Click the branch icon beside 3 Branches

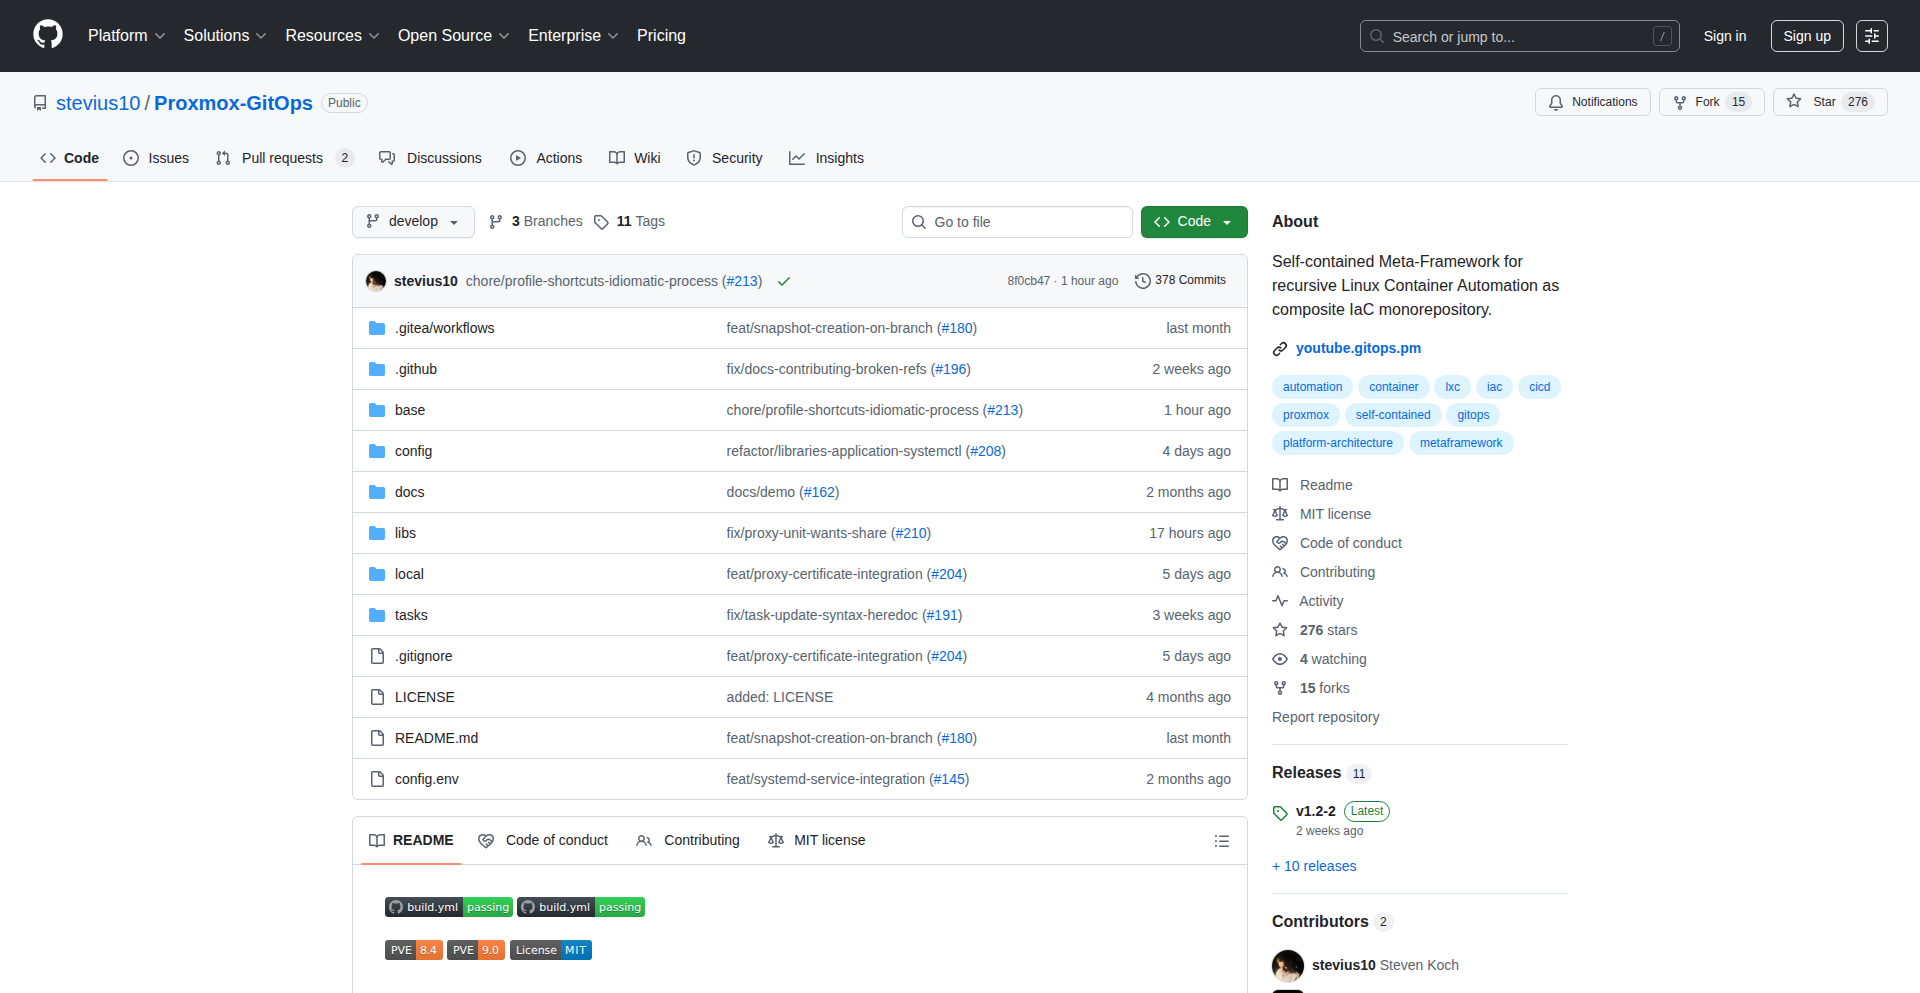click(497, 221)
